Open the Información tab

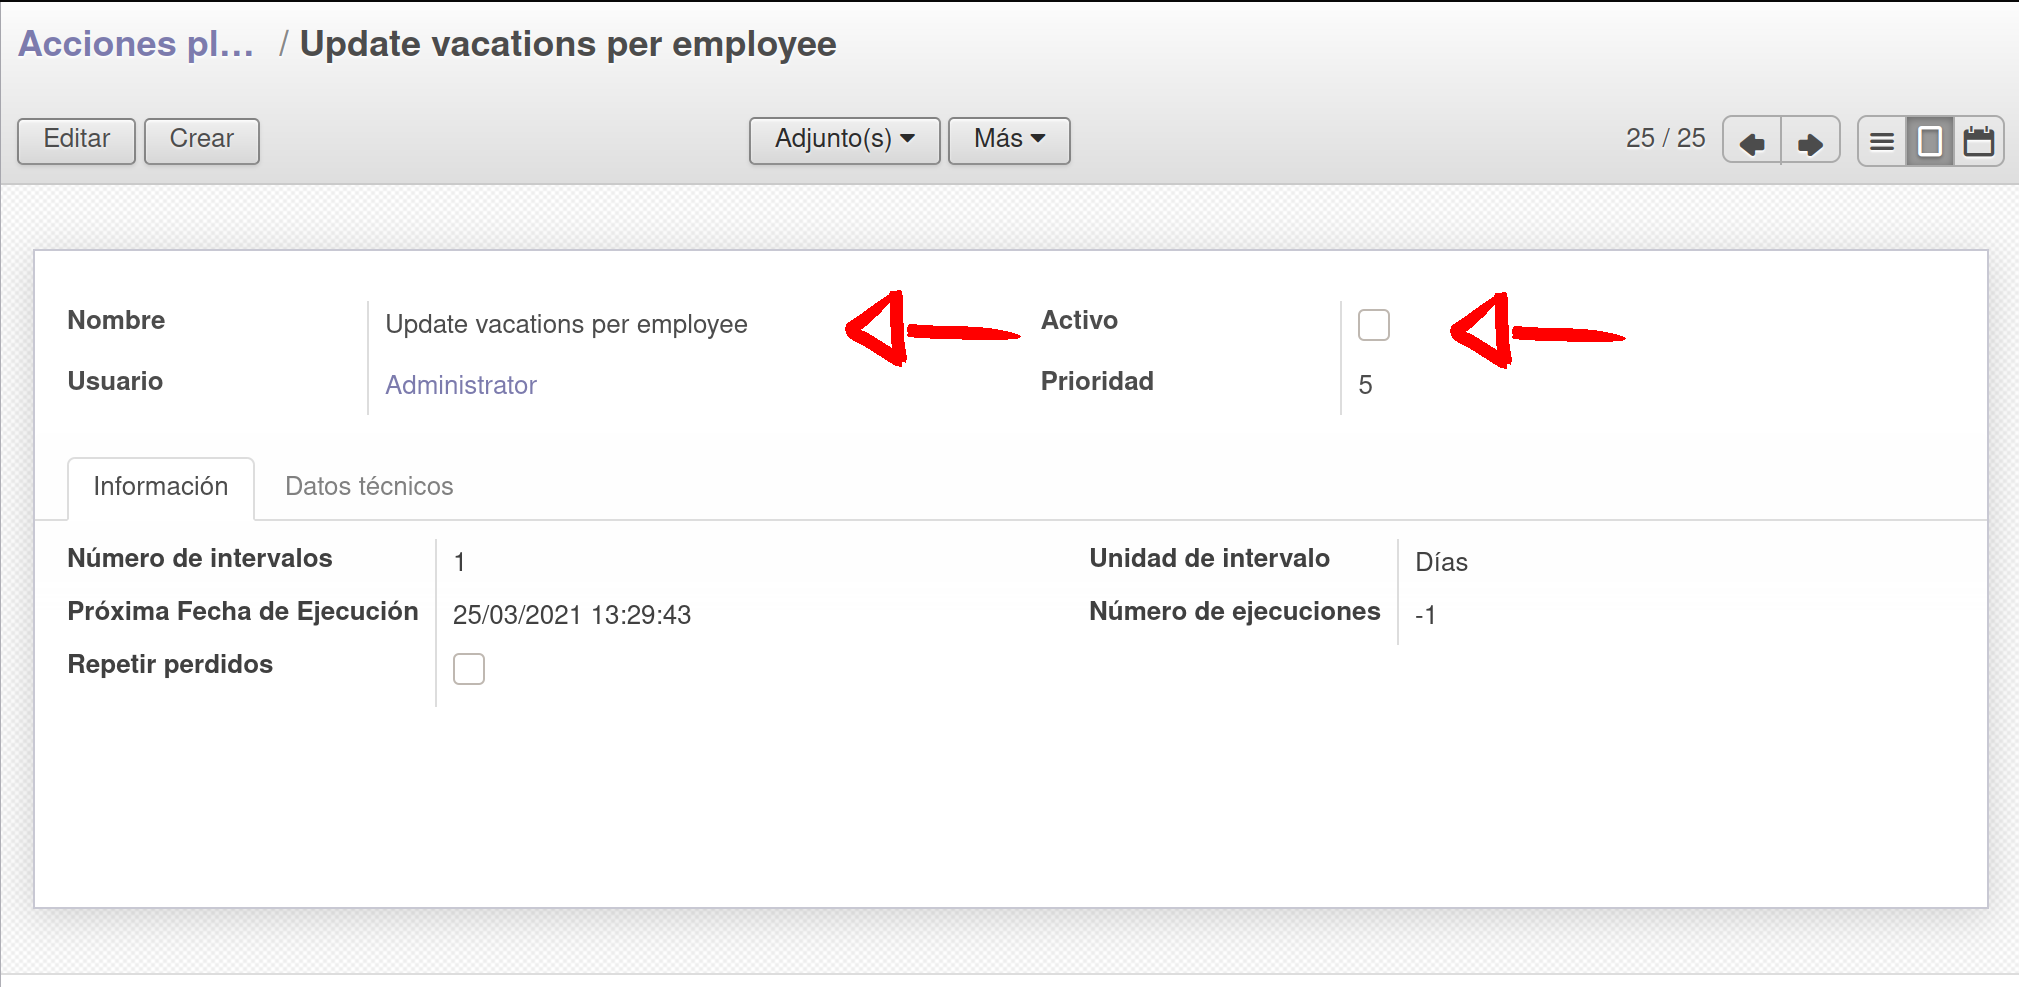(x=161, y=488)
